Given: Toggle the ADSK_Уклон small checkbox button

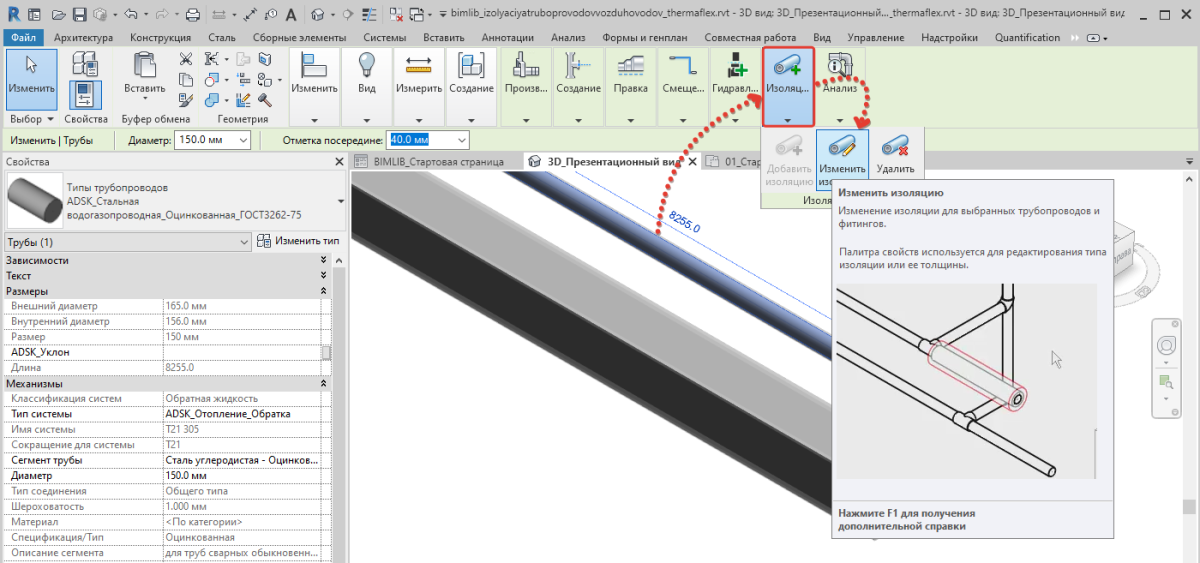Looking at the screenshot, I should coord(325,353).
